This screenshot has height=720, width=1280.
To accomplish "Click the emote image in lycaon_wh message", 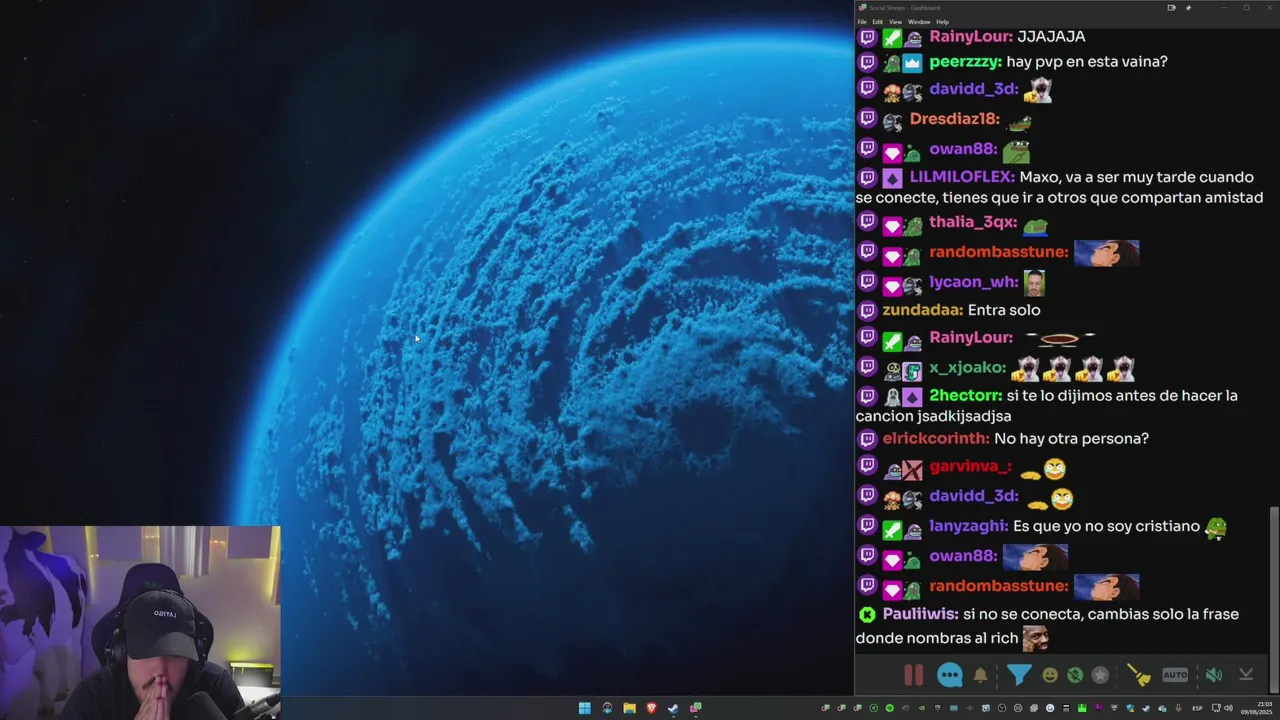I will [x=1034, y=282].
